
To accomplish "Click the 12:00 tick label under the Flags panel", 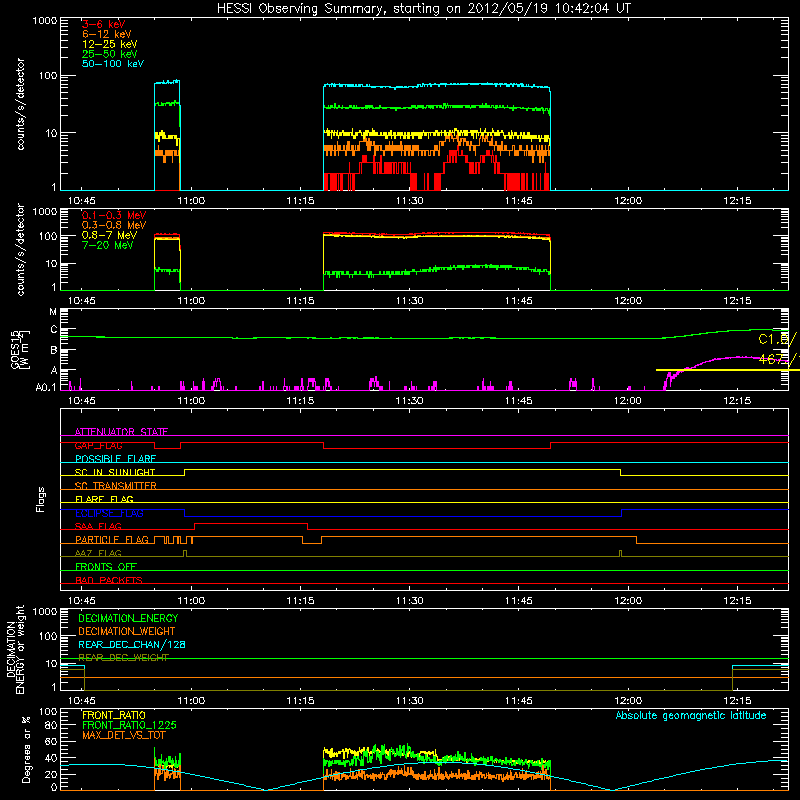I will pos(628,601).
